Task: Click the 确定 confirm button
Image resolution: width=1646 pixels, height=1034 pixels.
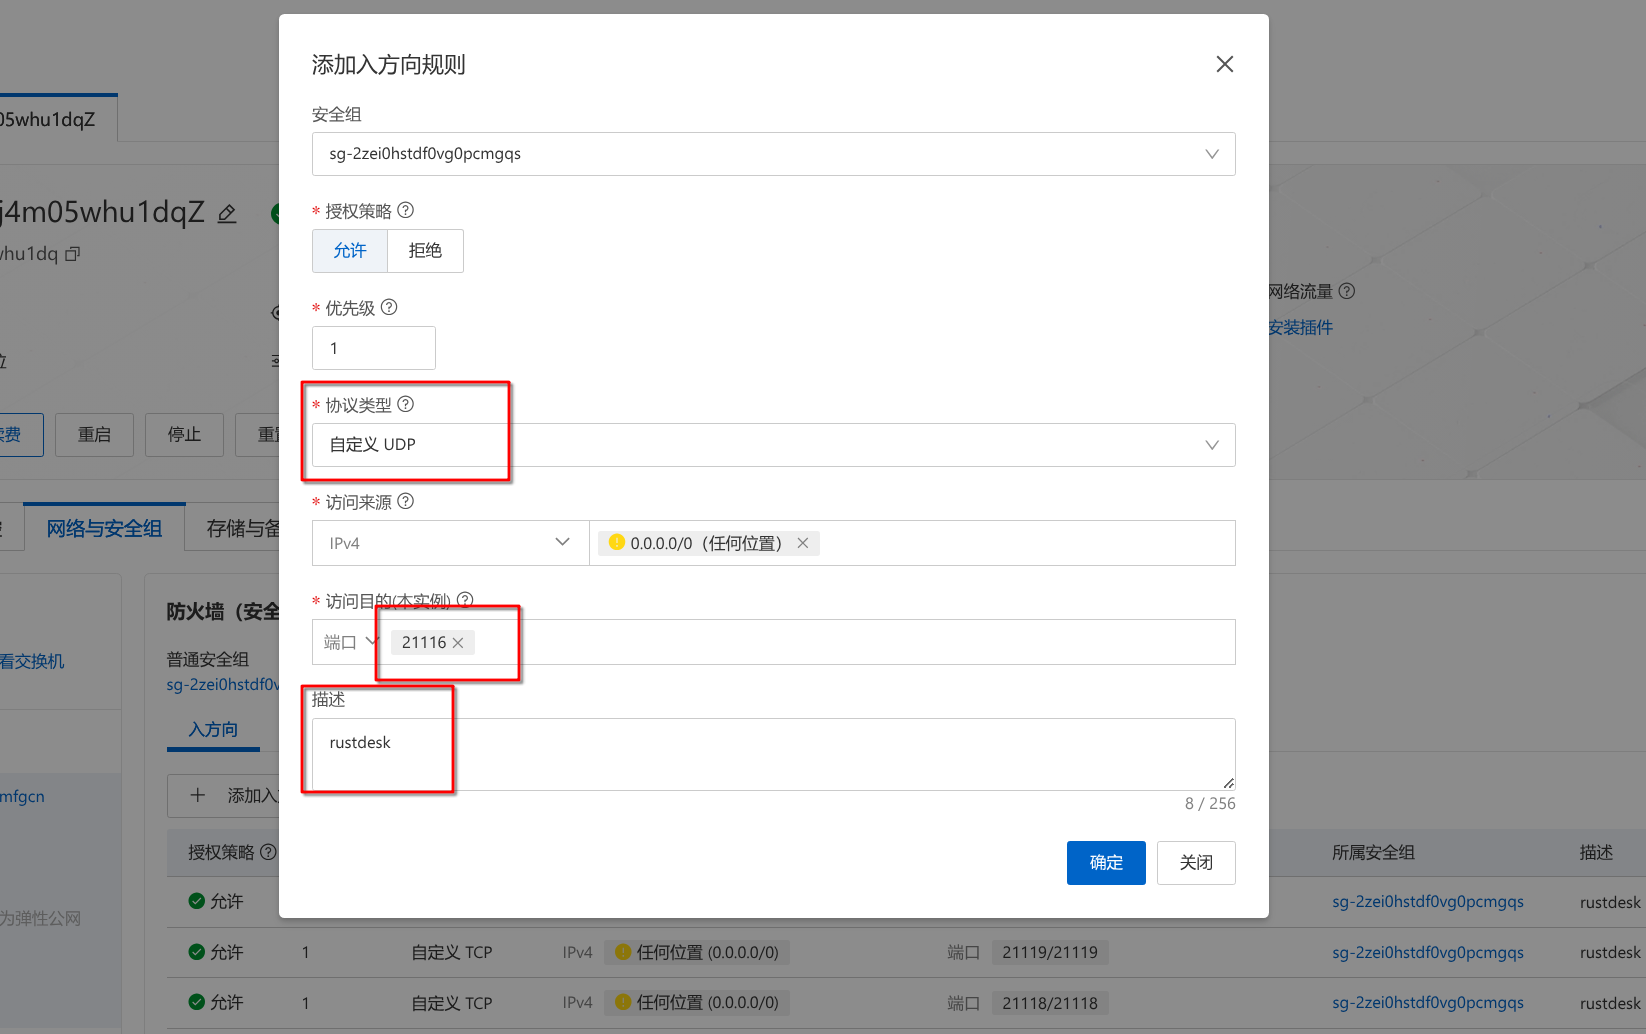Action: tap(1106, 863)
